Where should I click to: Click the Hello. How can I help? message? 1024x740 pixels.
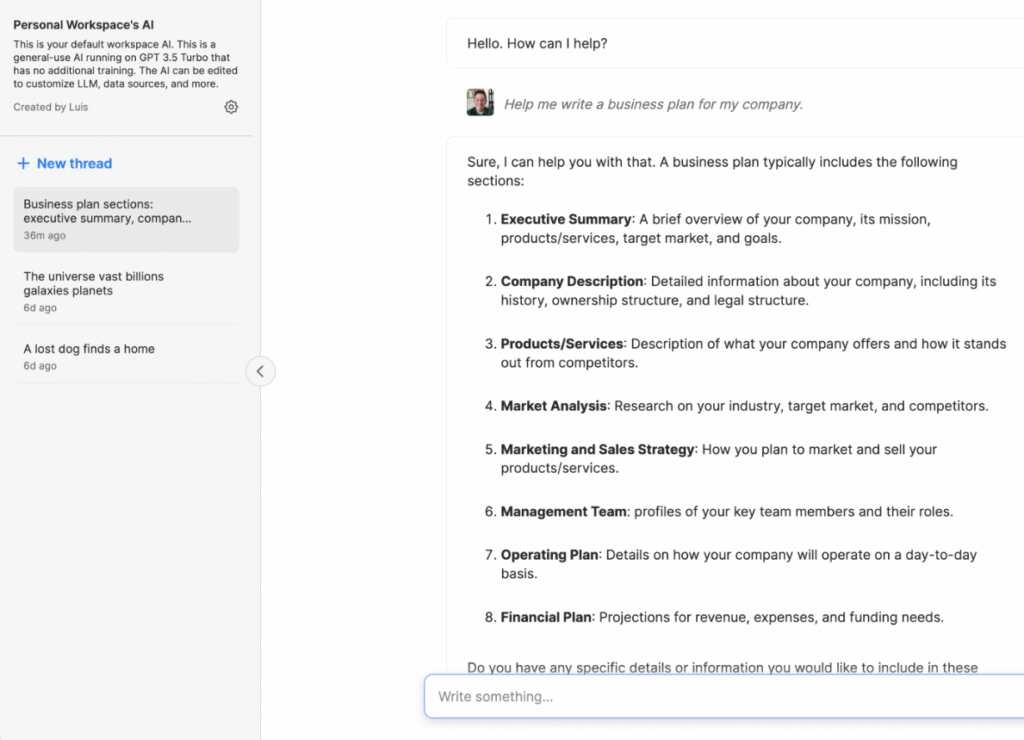click(537, 44)
